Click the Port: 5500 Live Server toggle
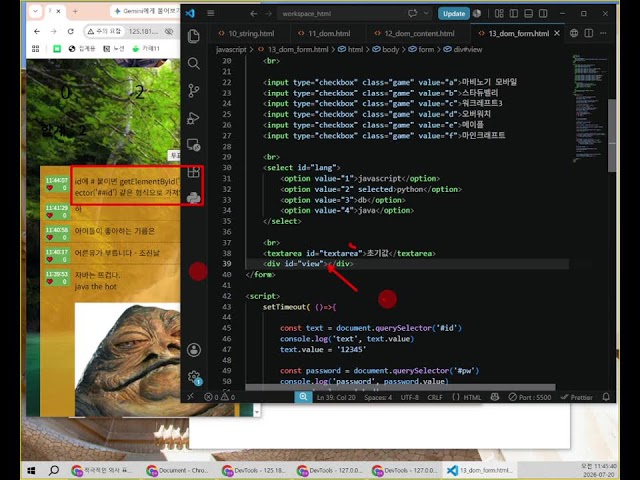640x480 pixels. point(530,397)
